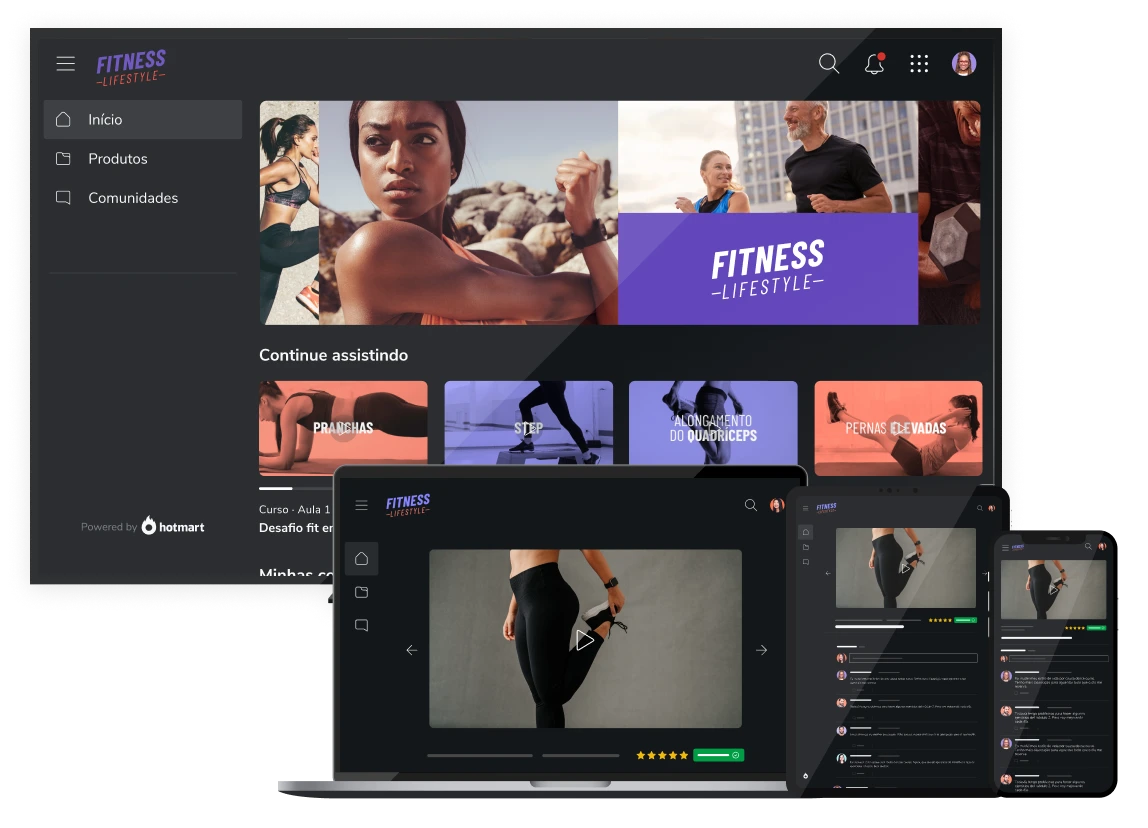Play the video on the tablet screen
1148x828 pixels.
tap(906, 568)
